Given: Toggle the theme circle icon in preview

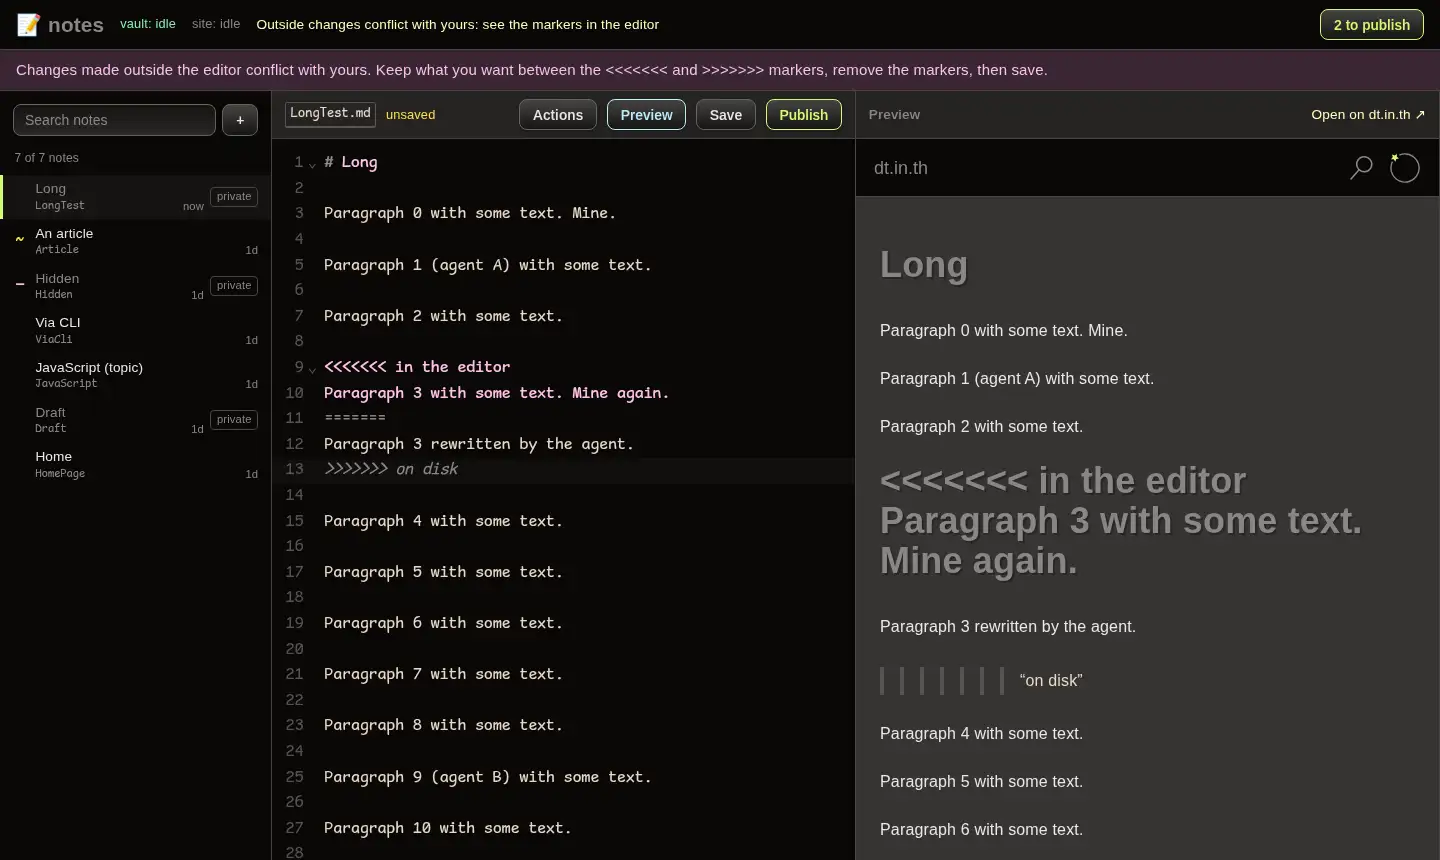Looking at the screenshot, I should coord(1404,168).
